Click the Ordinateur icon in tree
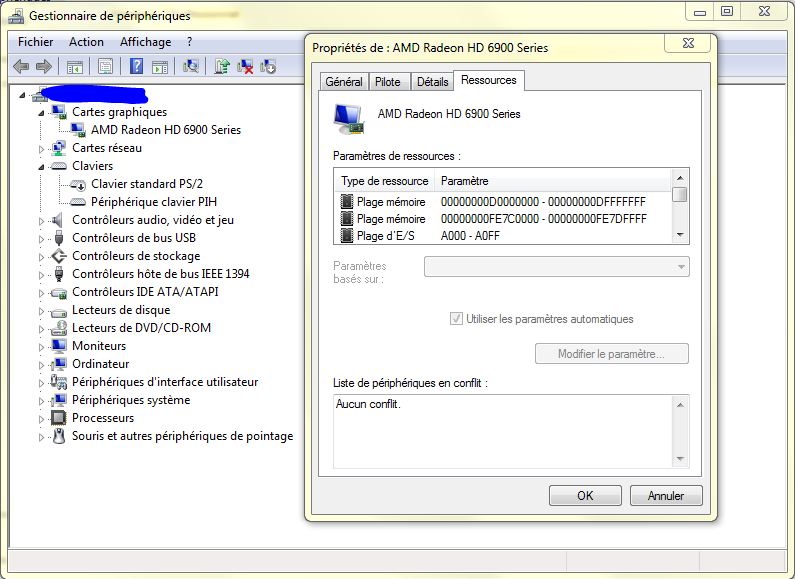This screenshot has width=795, height=579. click(x=59, y=364)
